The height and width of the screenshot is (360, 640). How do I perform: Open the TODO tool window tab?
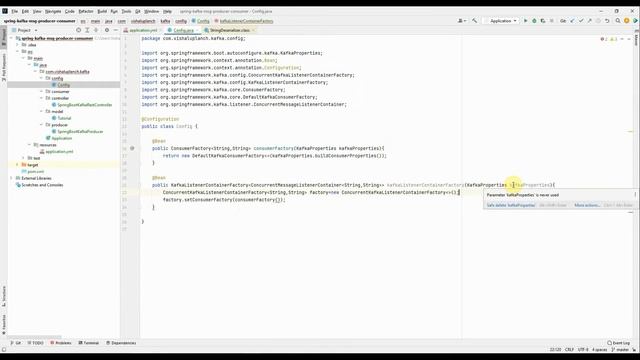36,343
